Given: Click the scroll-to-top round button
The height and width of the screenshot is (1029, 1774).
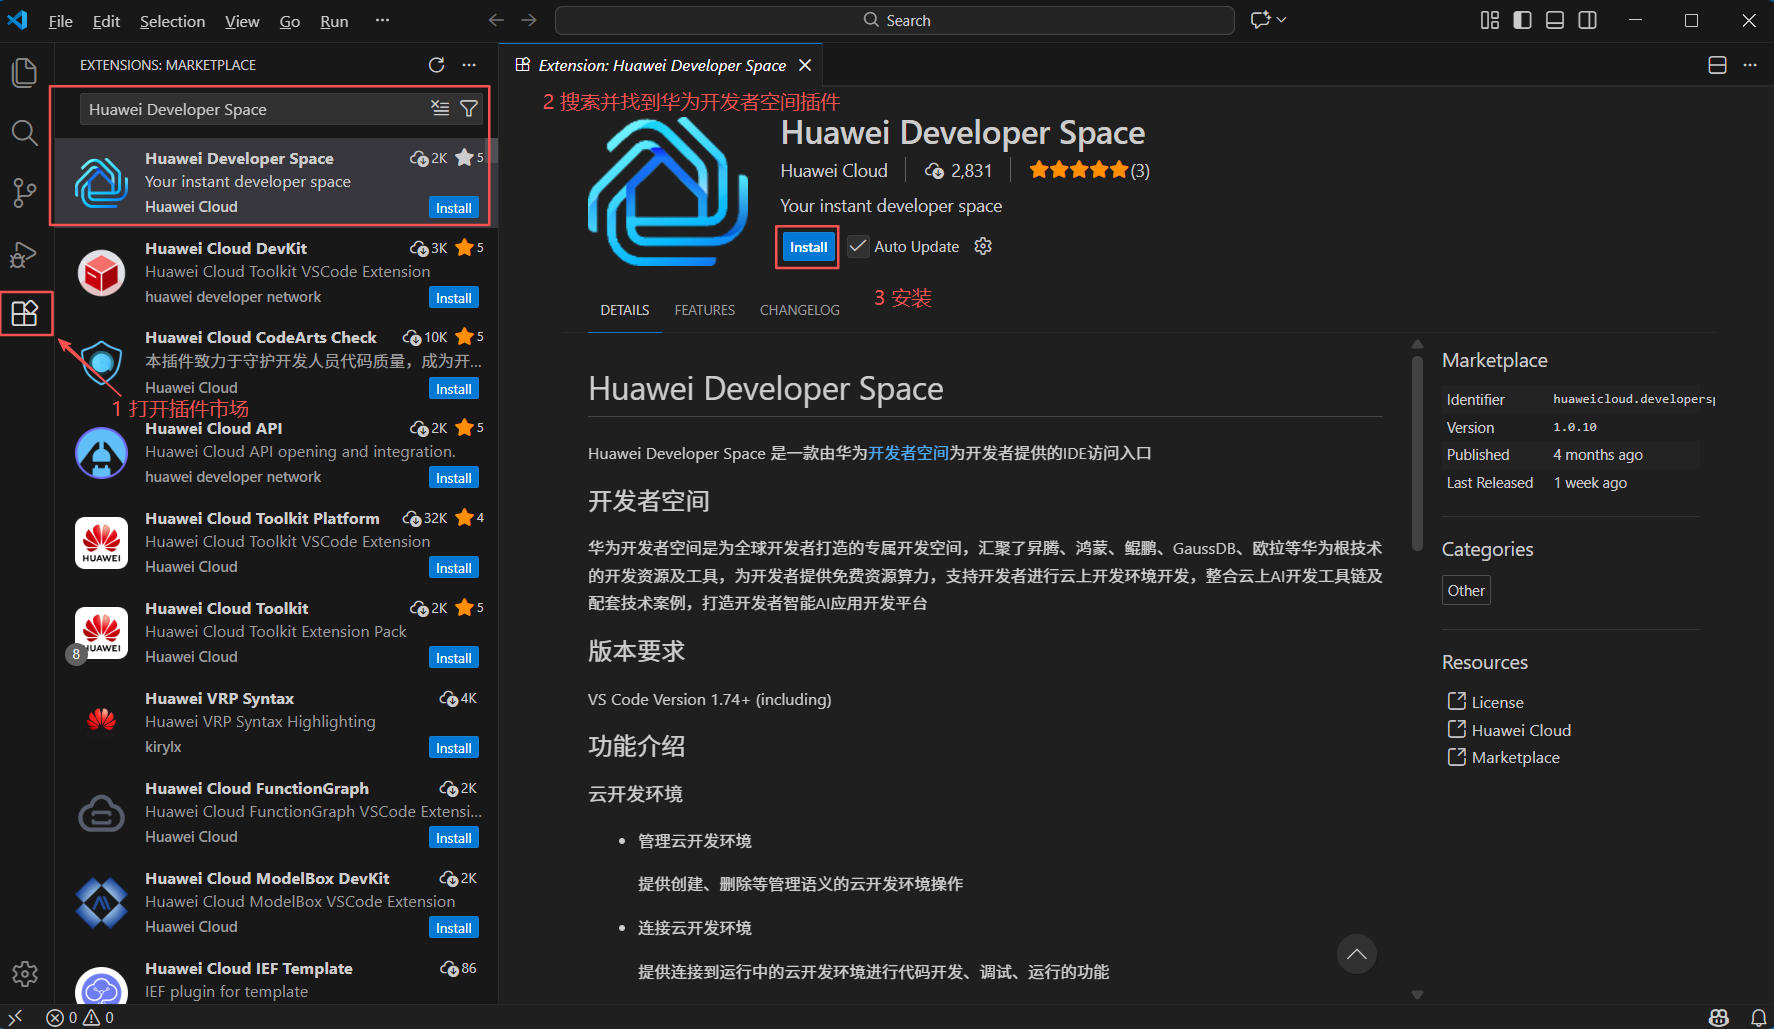Looking at the screenshot, I should 1357,954.
